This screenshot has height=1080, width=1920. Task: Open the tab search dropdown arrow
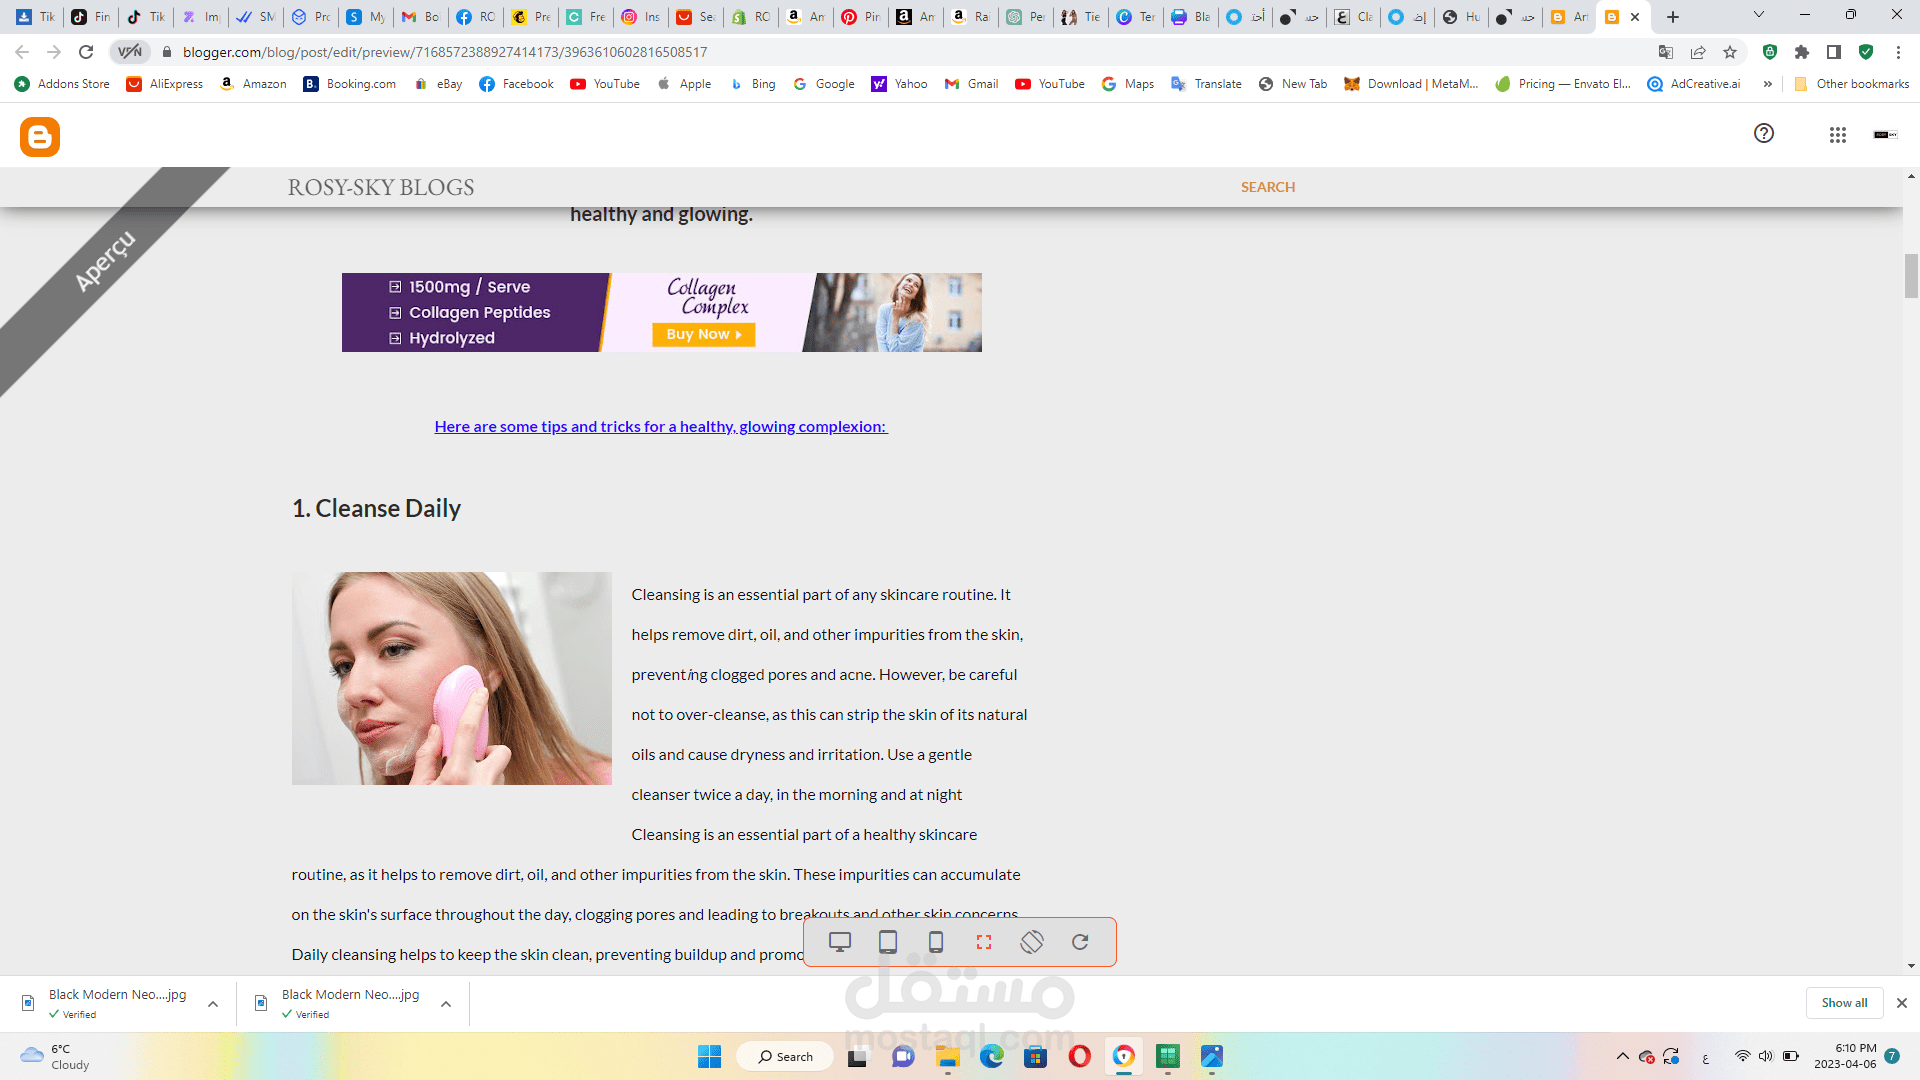[1759, 15]
